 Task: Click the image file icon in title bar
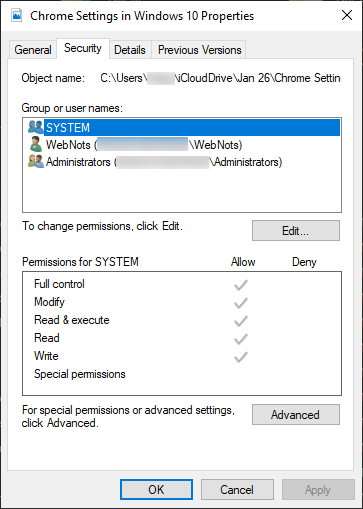[x=17, y=15]
